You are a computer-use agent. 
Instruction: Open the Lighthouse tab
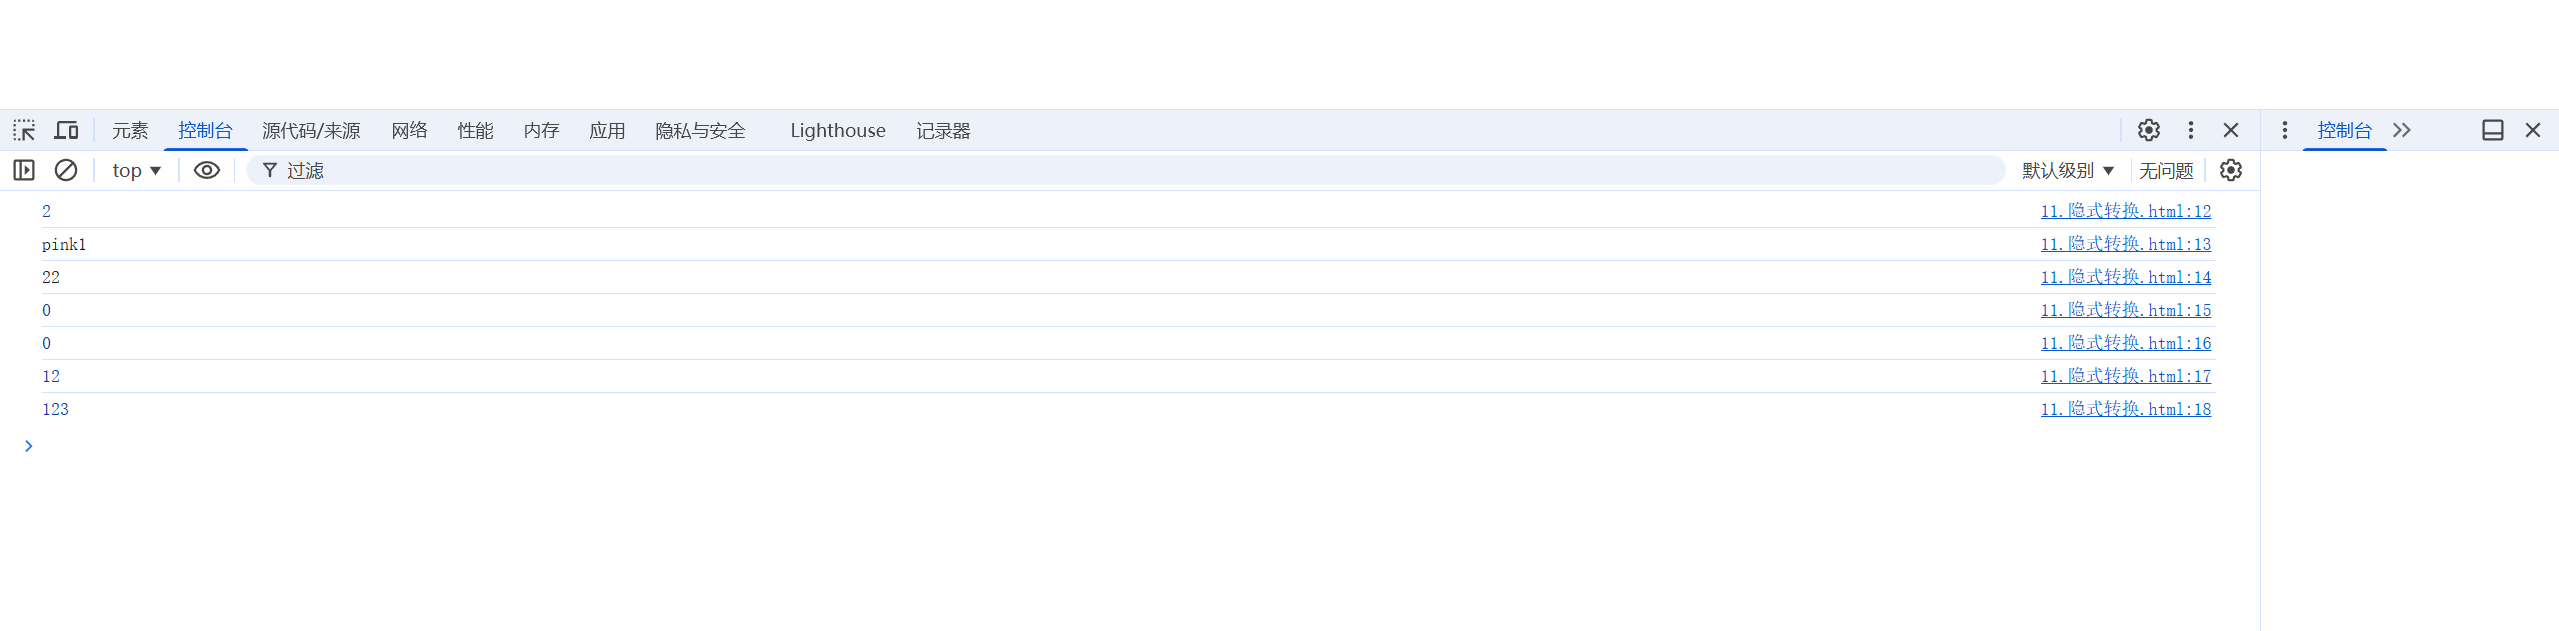pos(838,130)
